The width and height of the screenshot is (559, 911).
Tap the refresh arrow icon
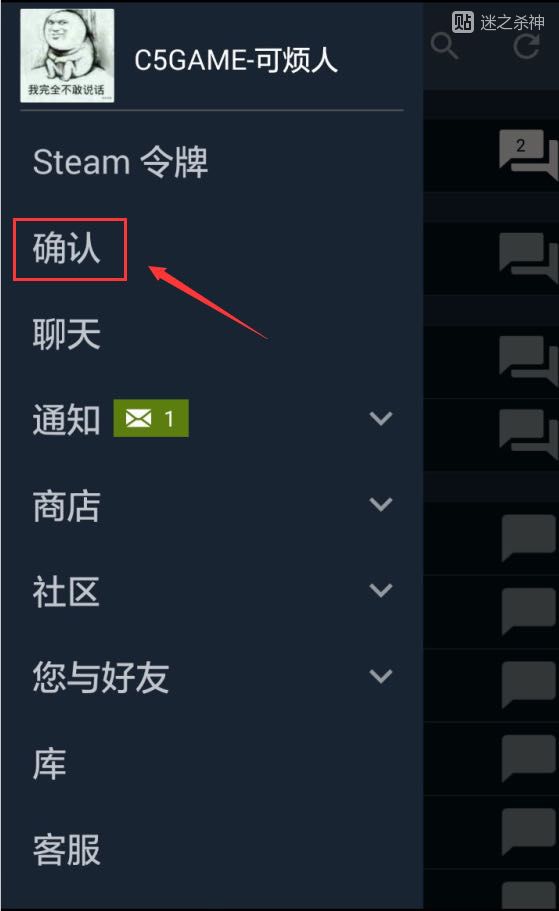(526, 46)
